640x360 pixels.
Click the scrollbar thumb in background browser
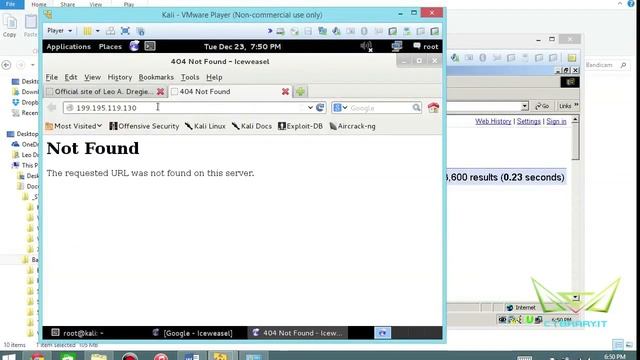tap(576, 142)
